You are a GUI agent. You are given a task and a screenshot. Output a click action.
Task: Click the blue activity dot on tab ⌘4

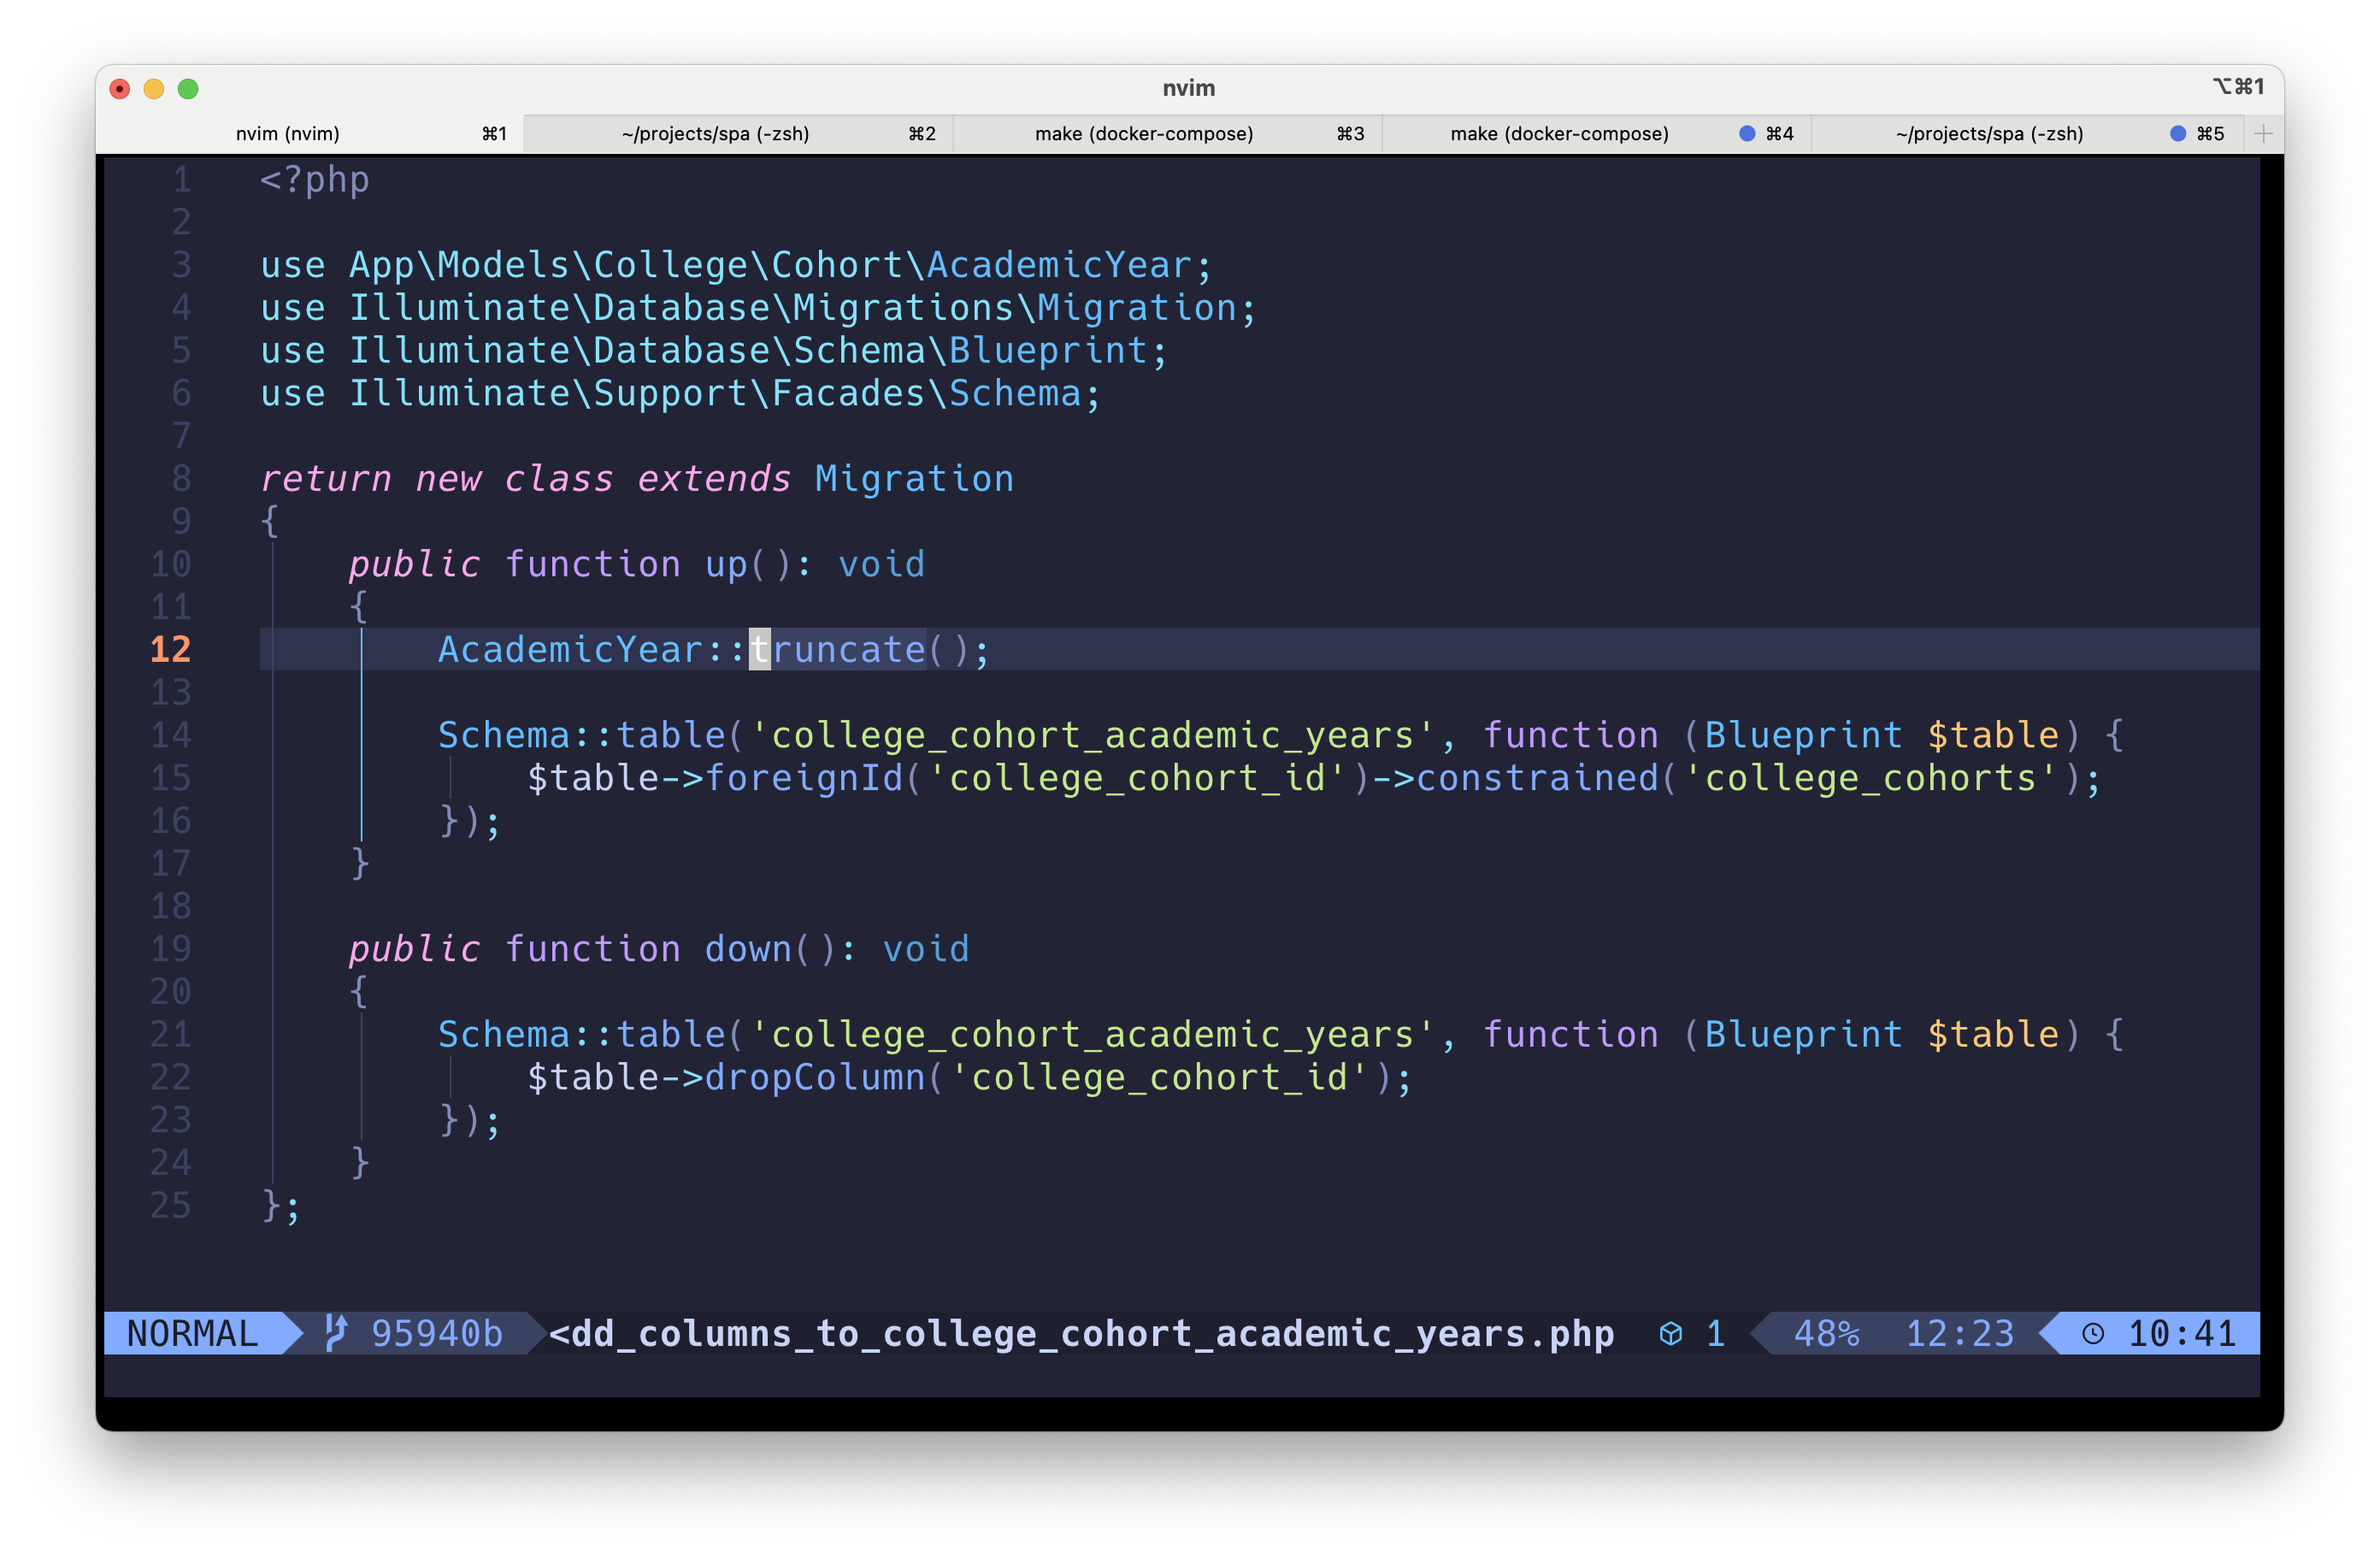(x=1747, y=134)
